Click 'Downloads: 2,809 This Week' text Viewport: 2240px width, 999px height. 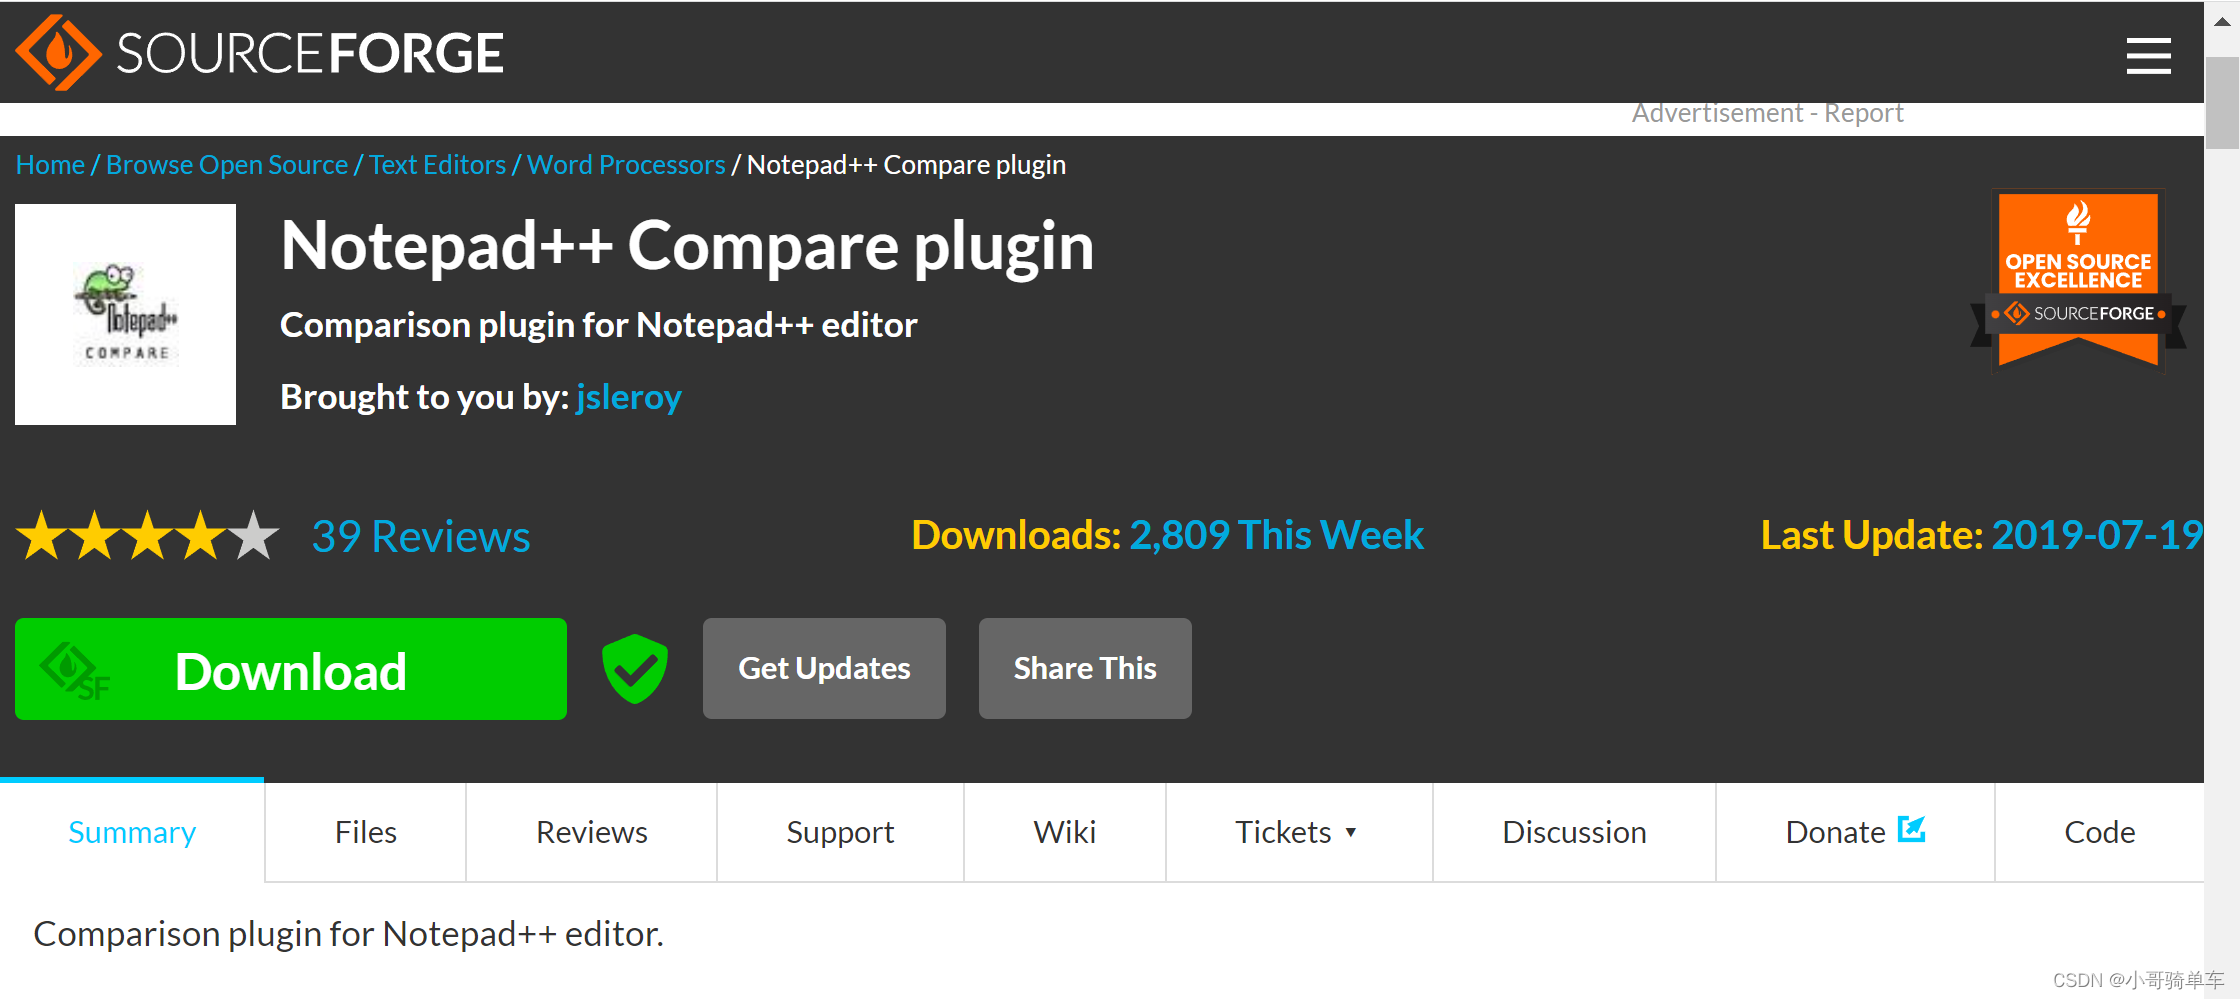(1167, 535)
